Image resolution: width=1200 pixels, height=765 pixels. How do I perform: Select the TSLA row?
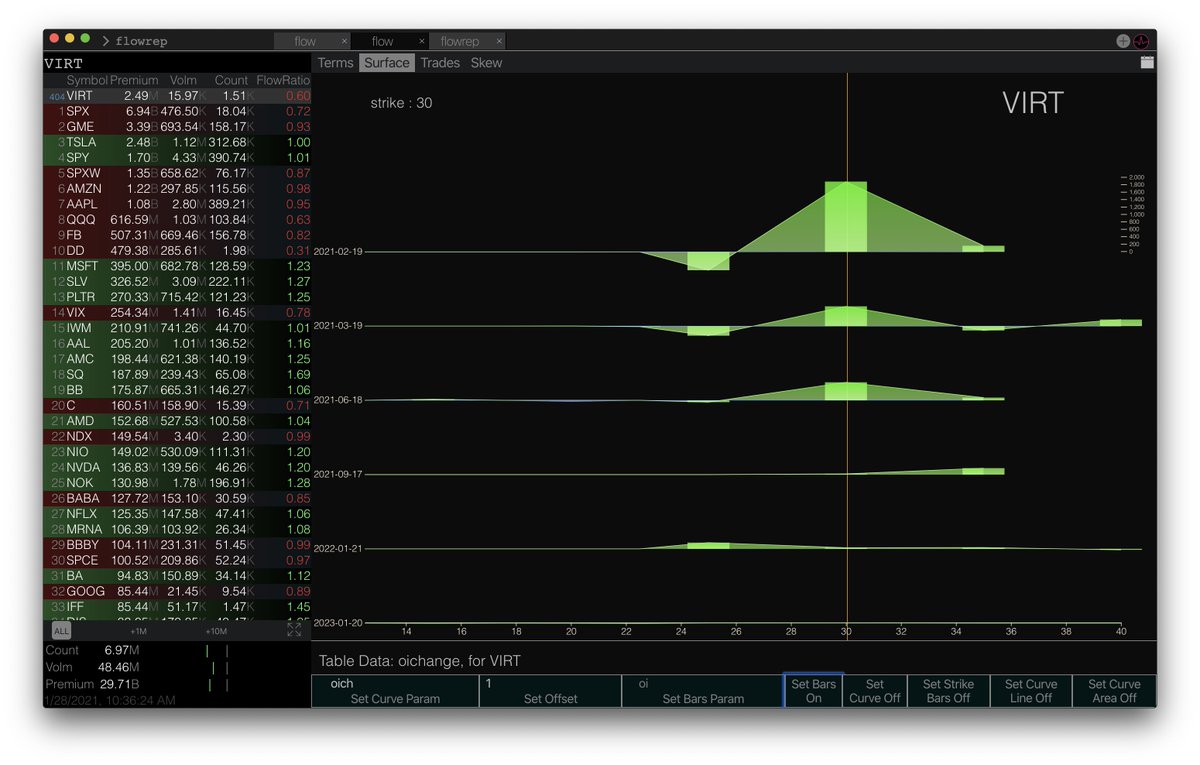[177, 142]
